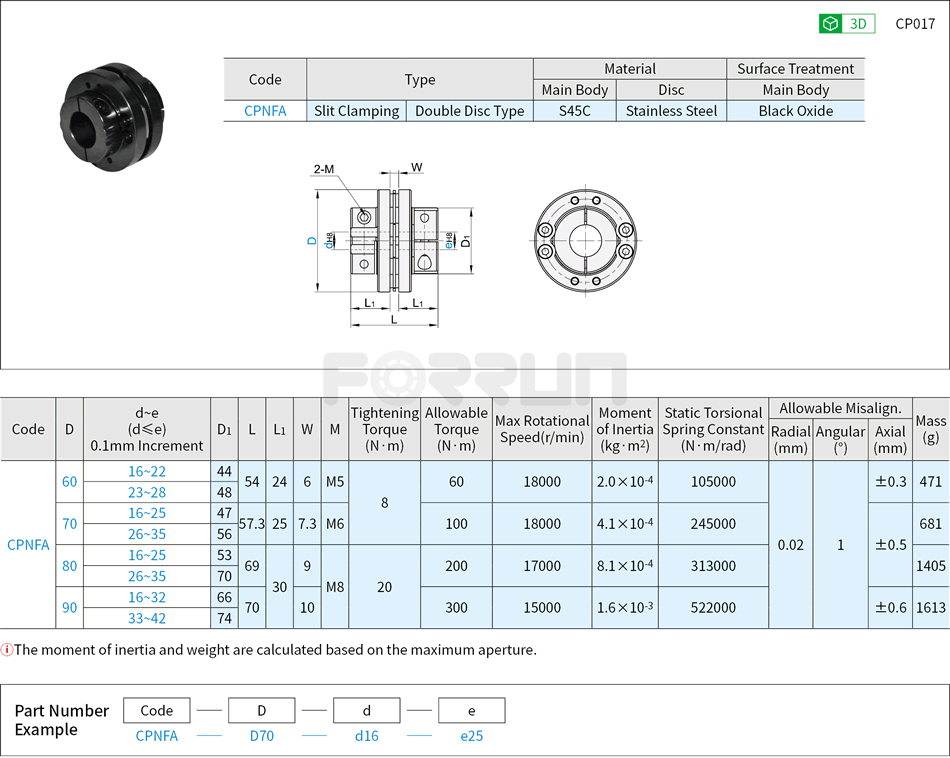The image size is (950, 758).
Task: Click mass value 1405
Action: 931,566
